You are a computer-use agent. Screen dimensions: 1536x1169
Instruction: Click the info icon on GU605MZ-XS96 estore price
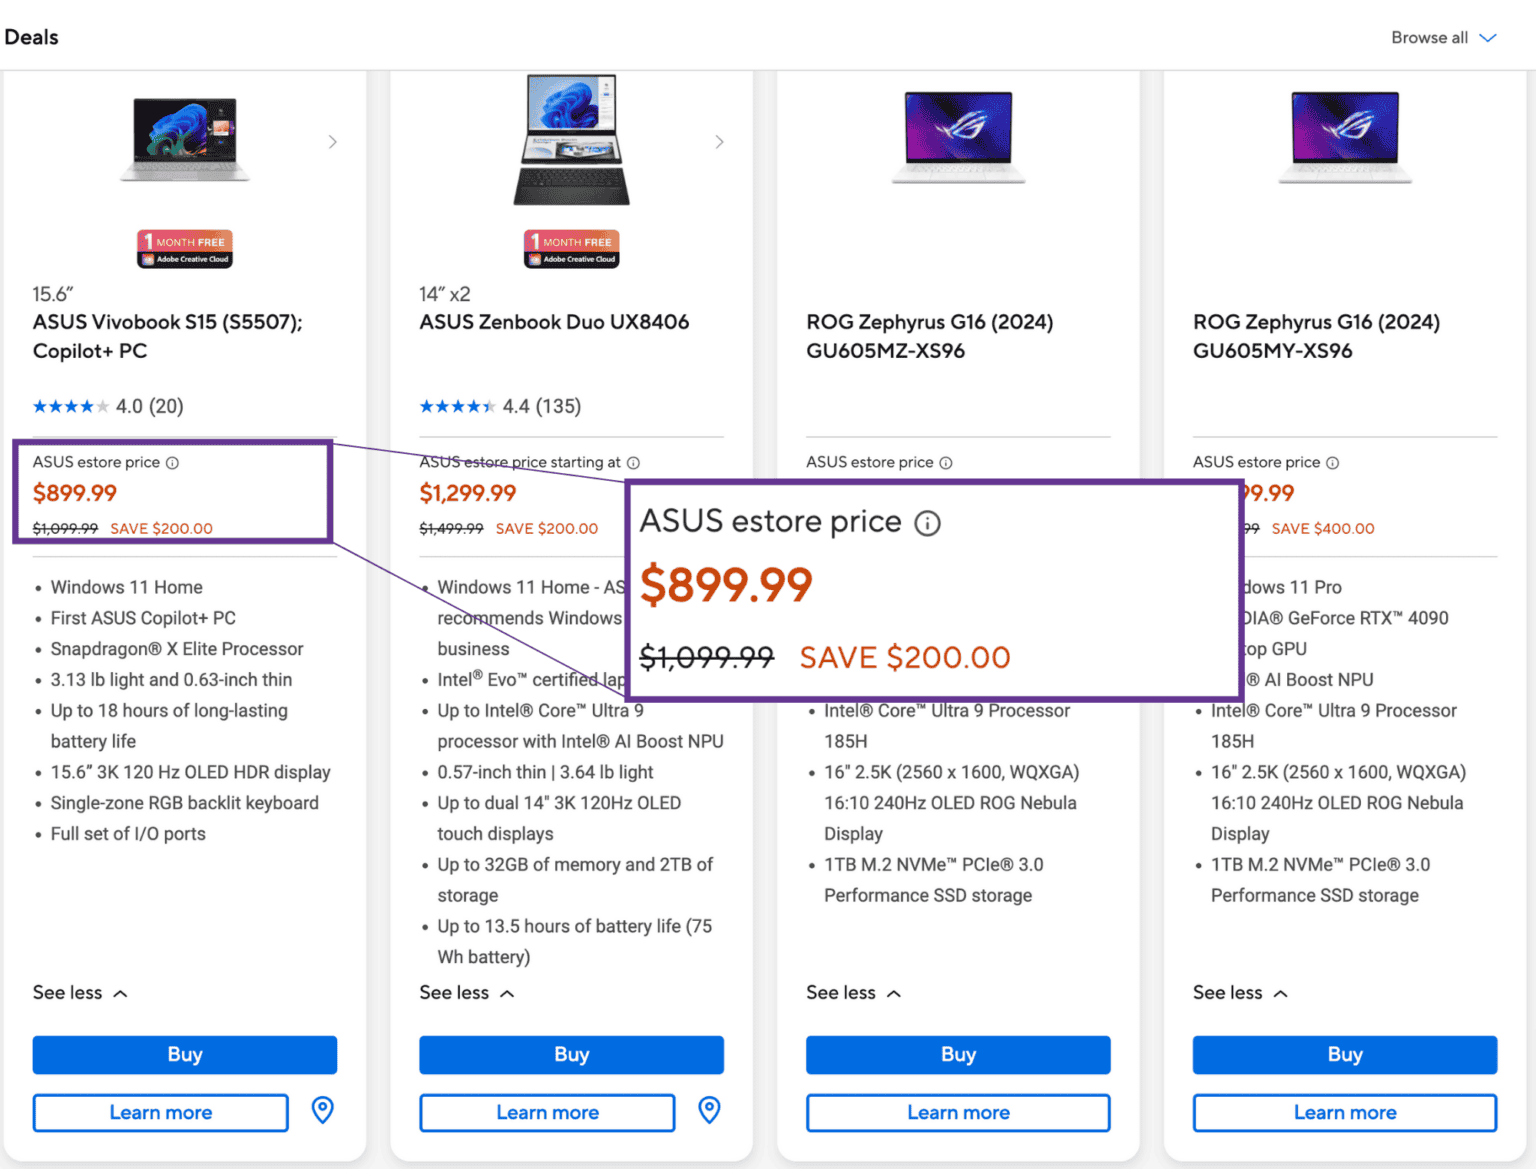coord(946,462)
